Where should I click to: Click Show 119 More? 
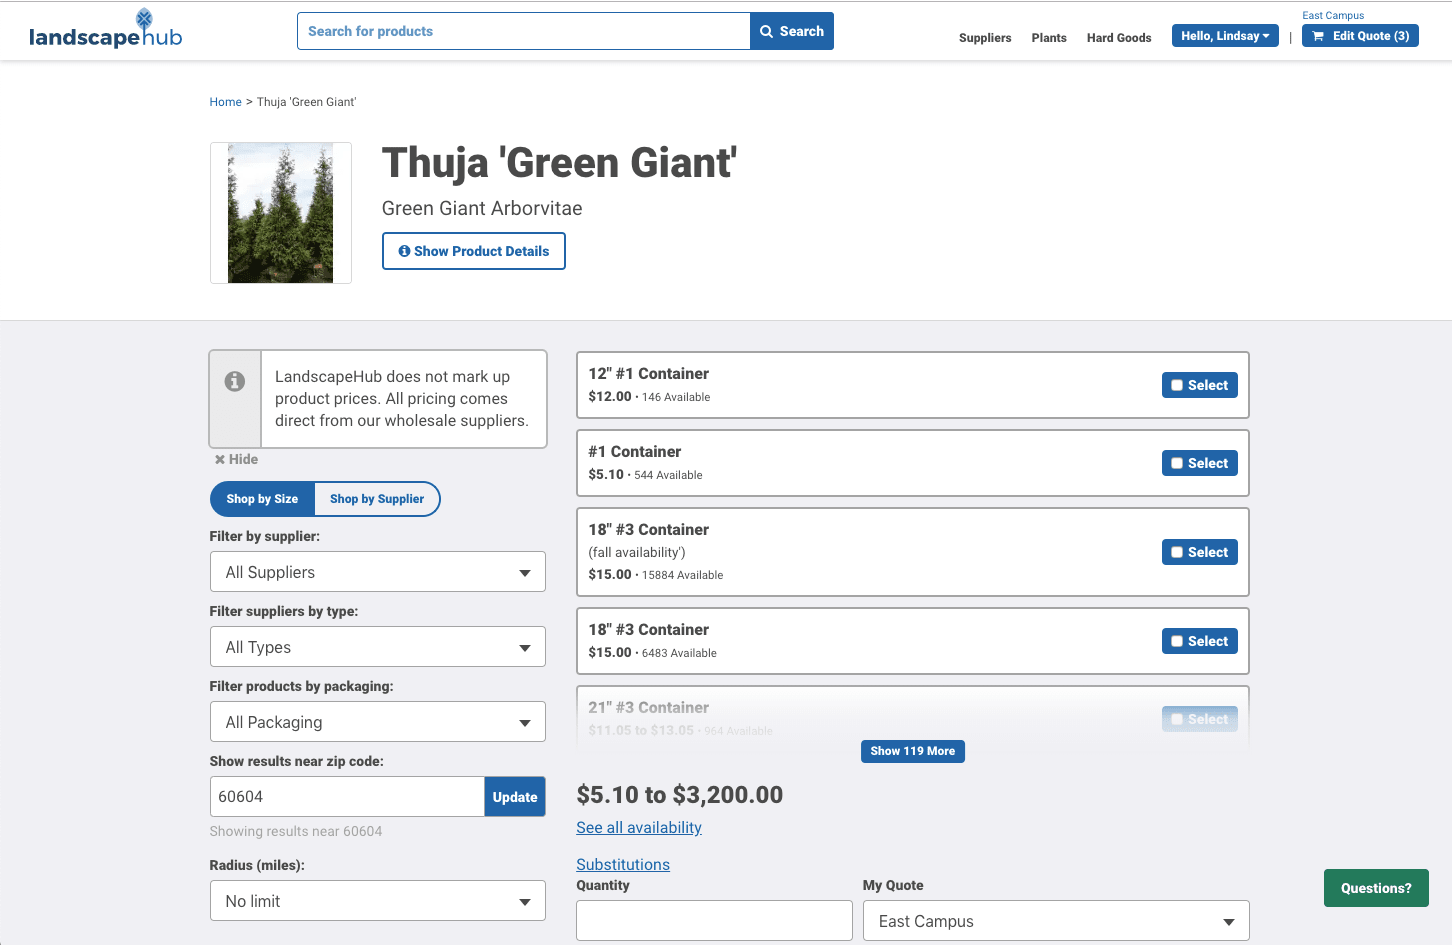[x=913, y=751]
